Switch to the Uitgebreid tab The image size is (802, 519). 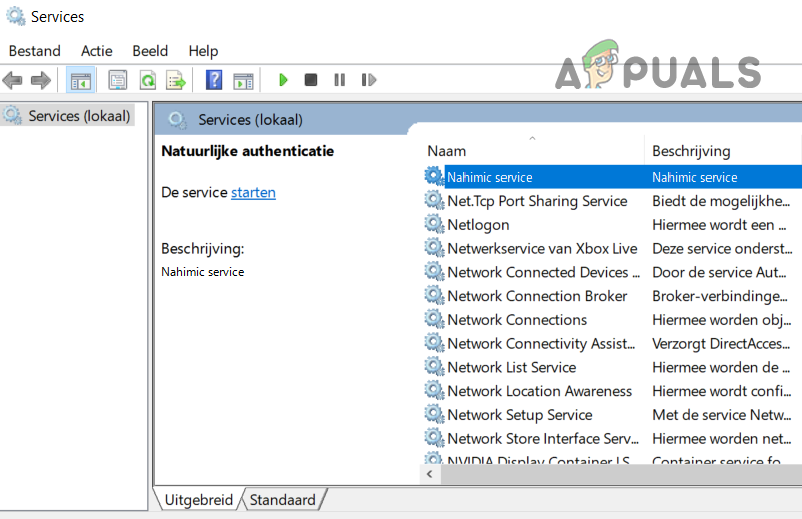click(x=198, y=500)
